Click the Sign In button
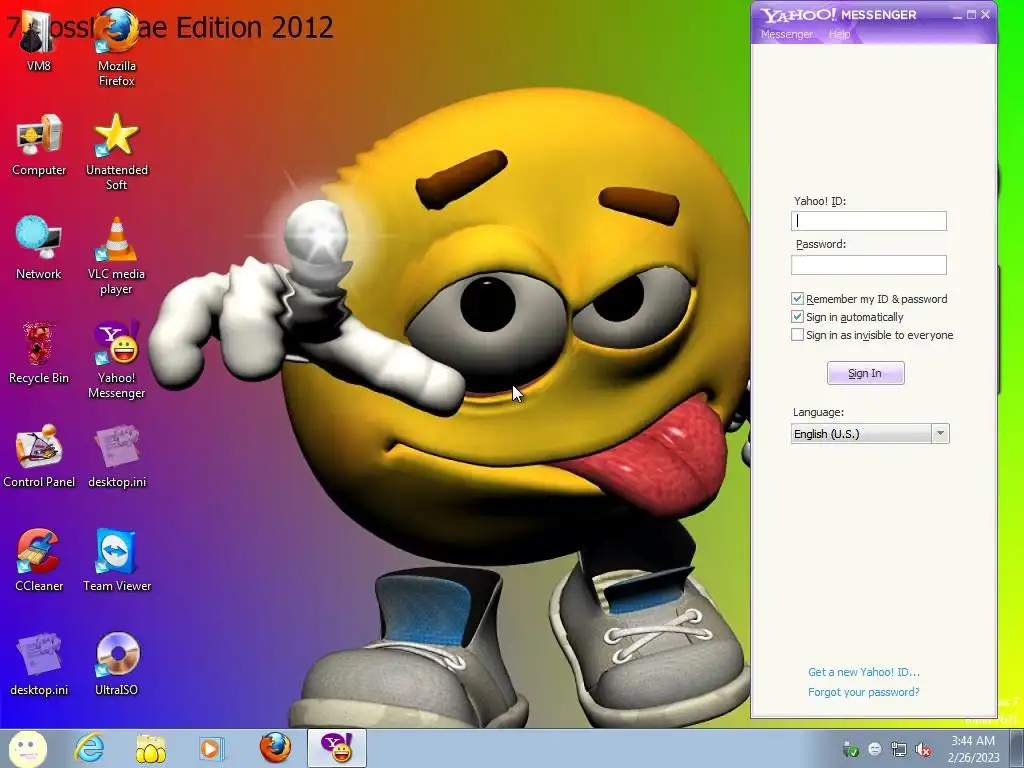 point(865,373)
